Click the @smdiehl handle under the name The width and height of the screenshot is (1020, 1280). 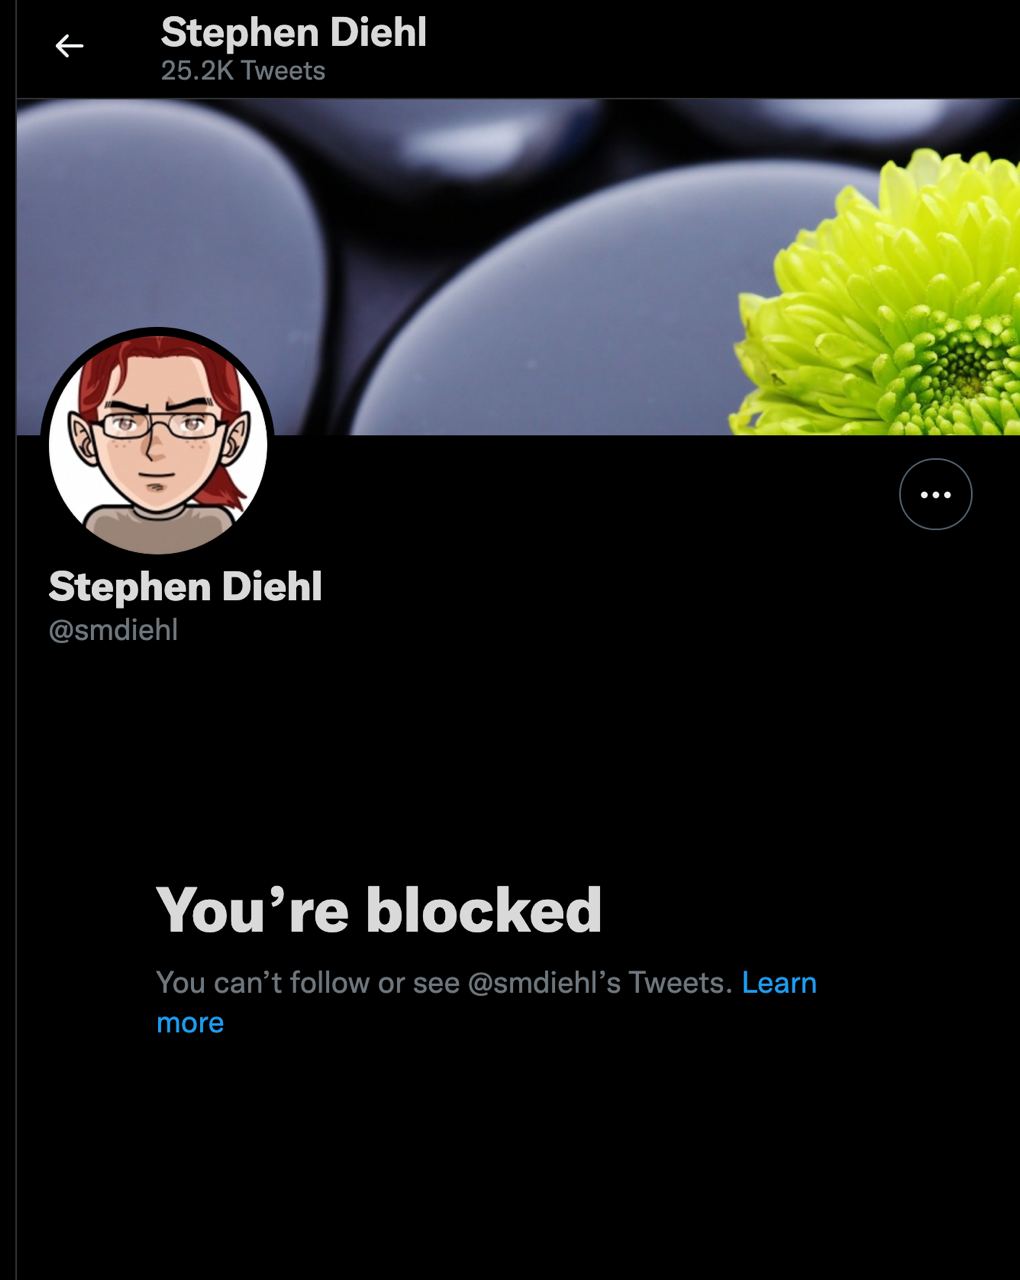coord(113,630)
